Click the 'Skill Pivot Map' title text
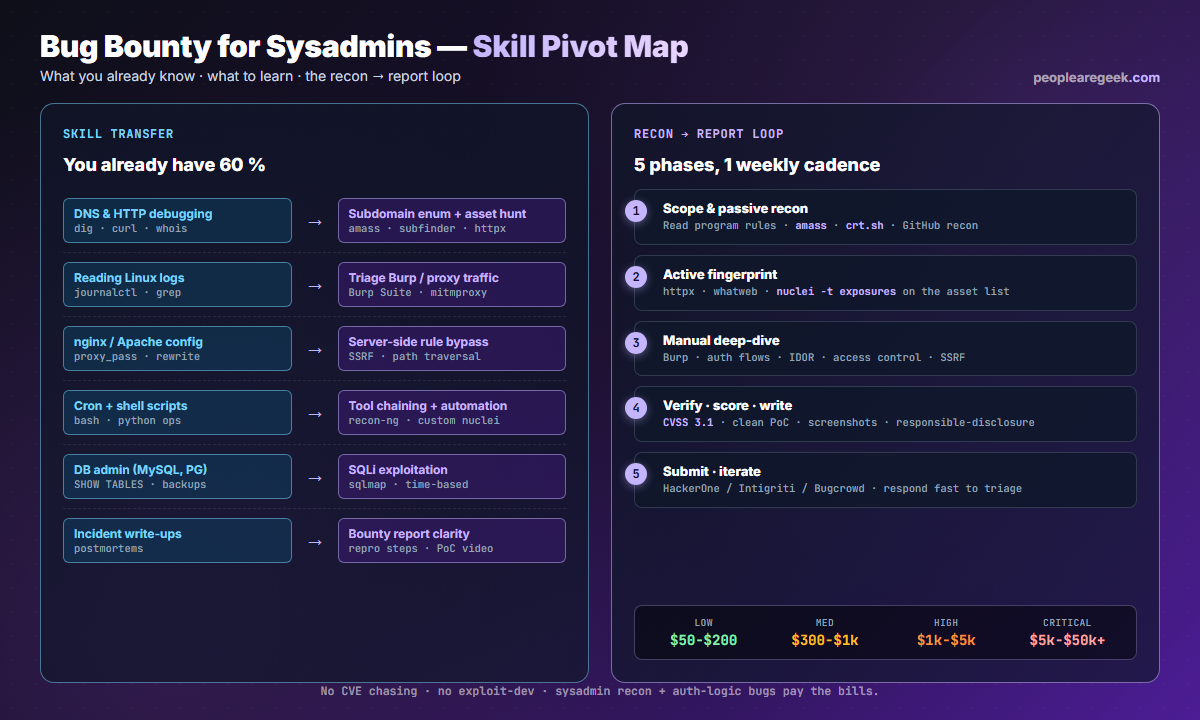 [580, 46]
